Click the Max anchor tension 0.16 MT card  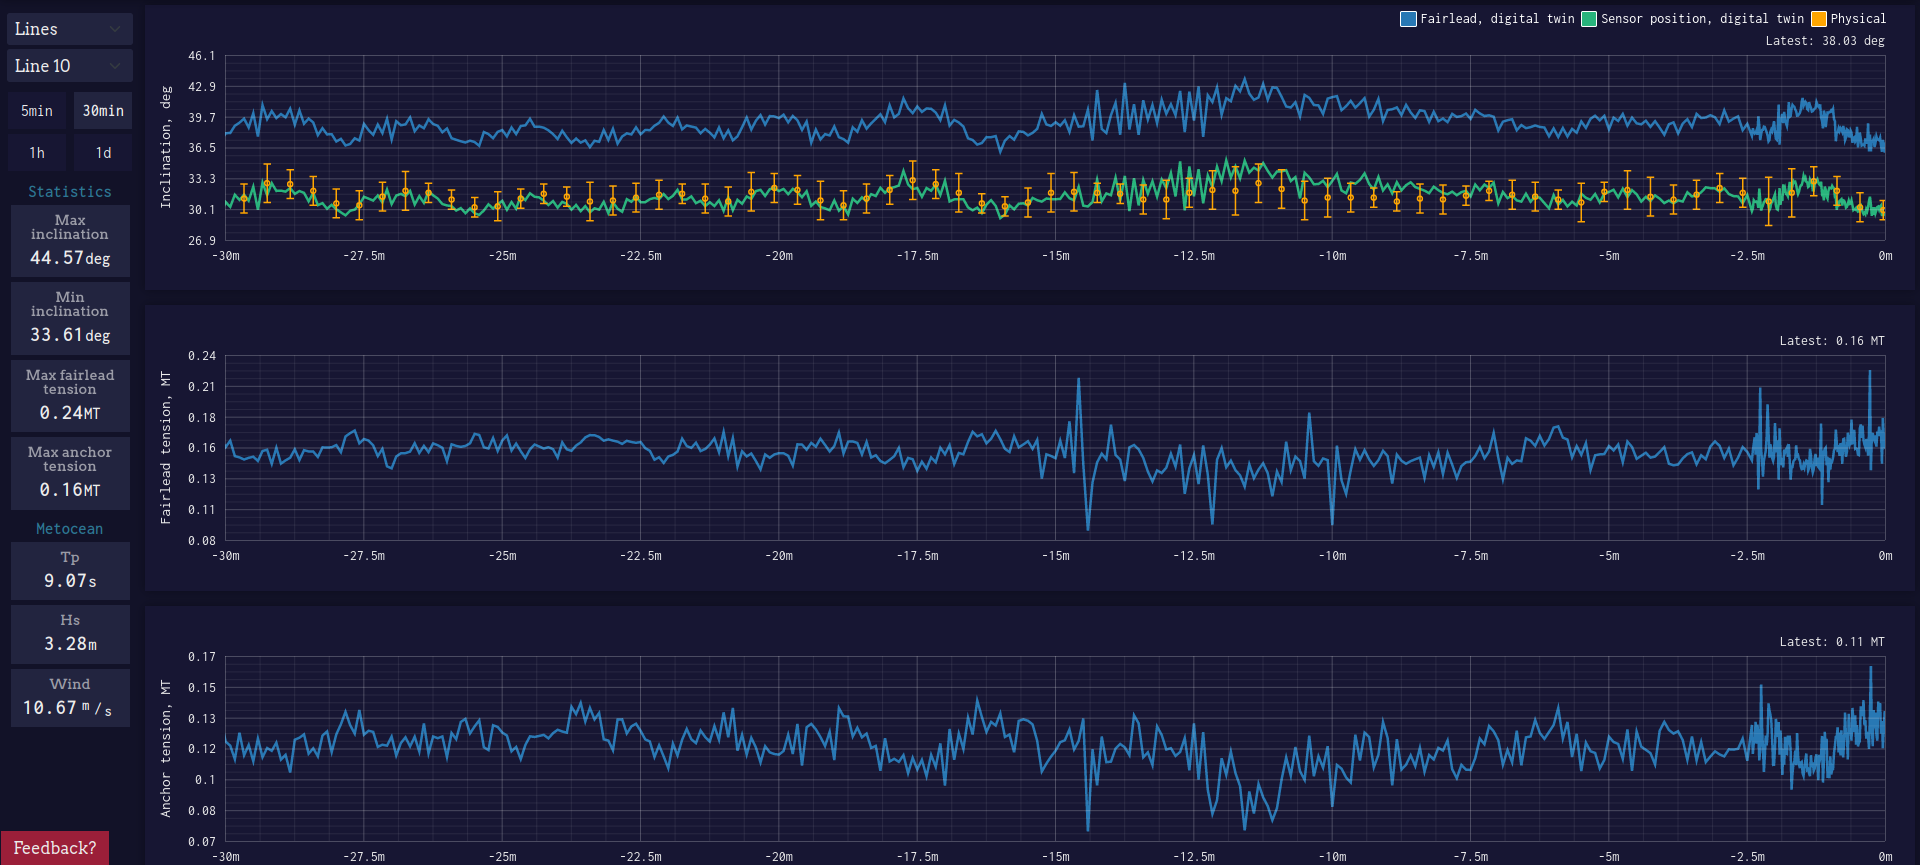pyautogui.click(x=70, y=472)
